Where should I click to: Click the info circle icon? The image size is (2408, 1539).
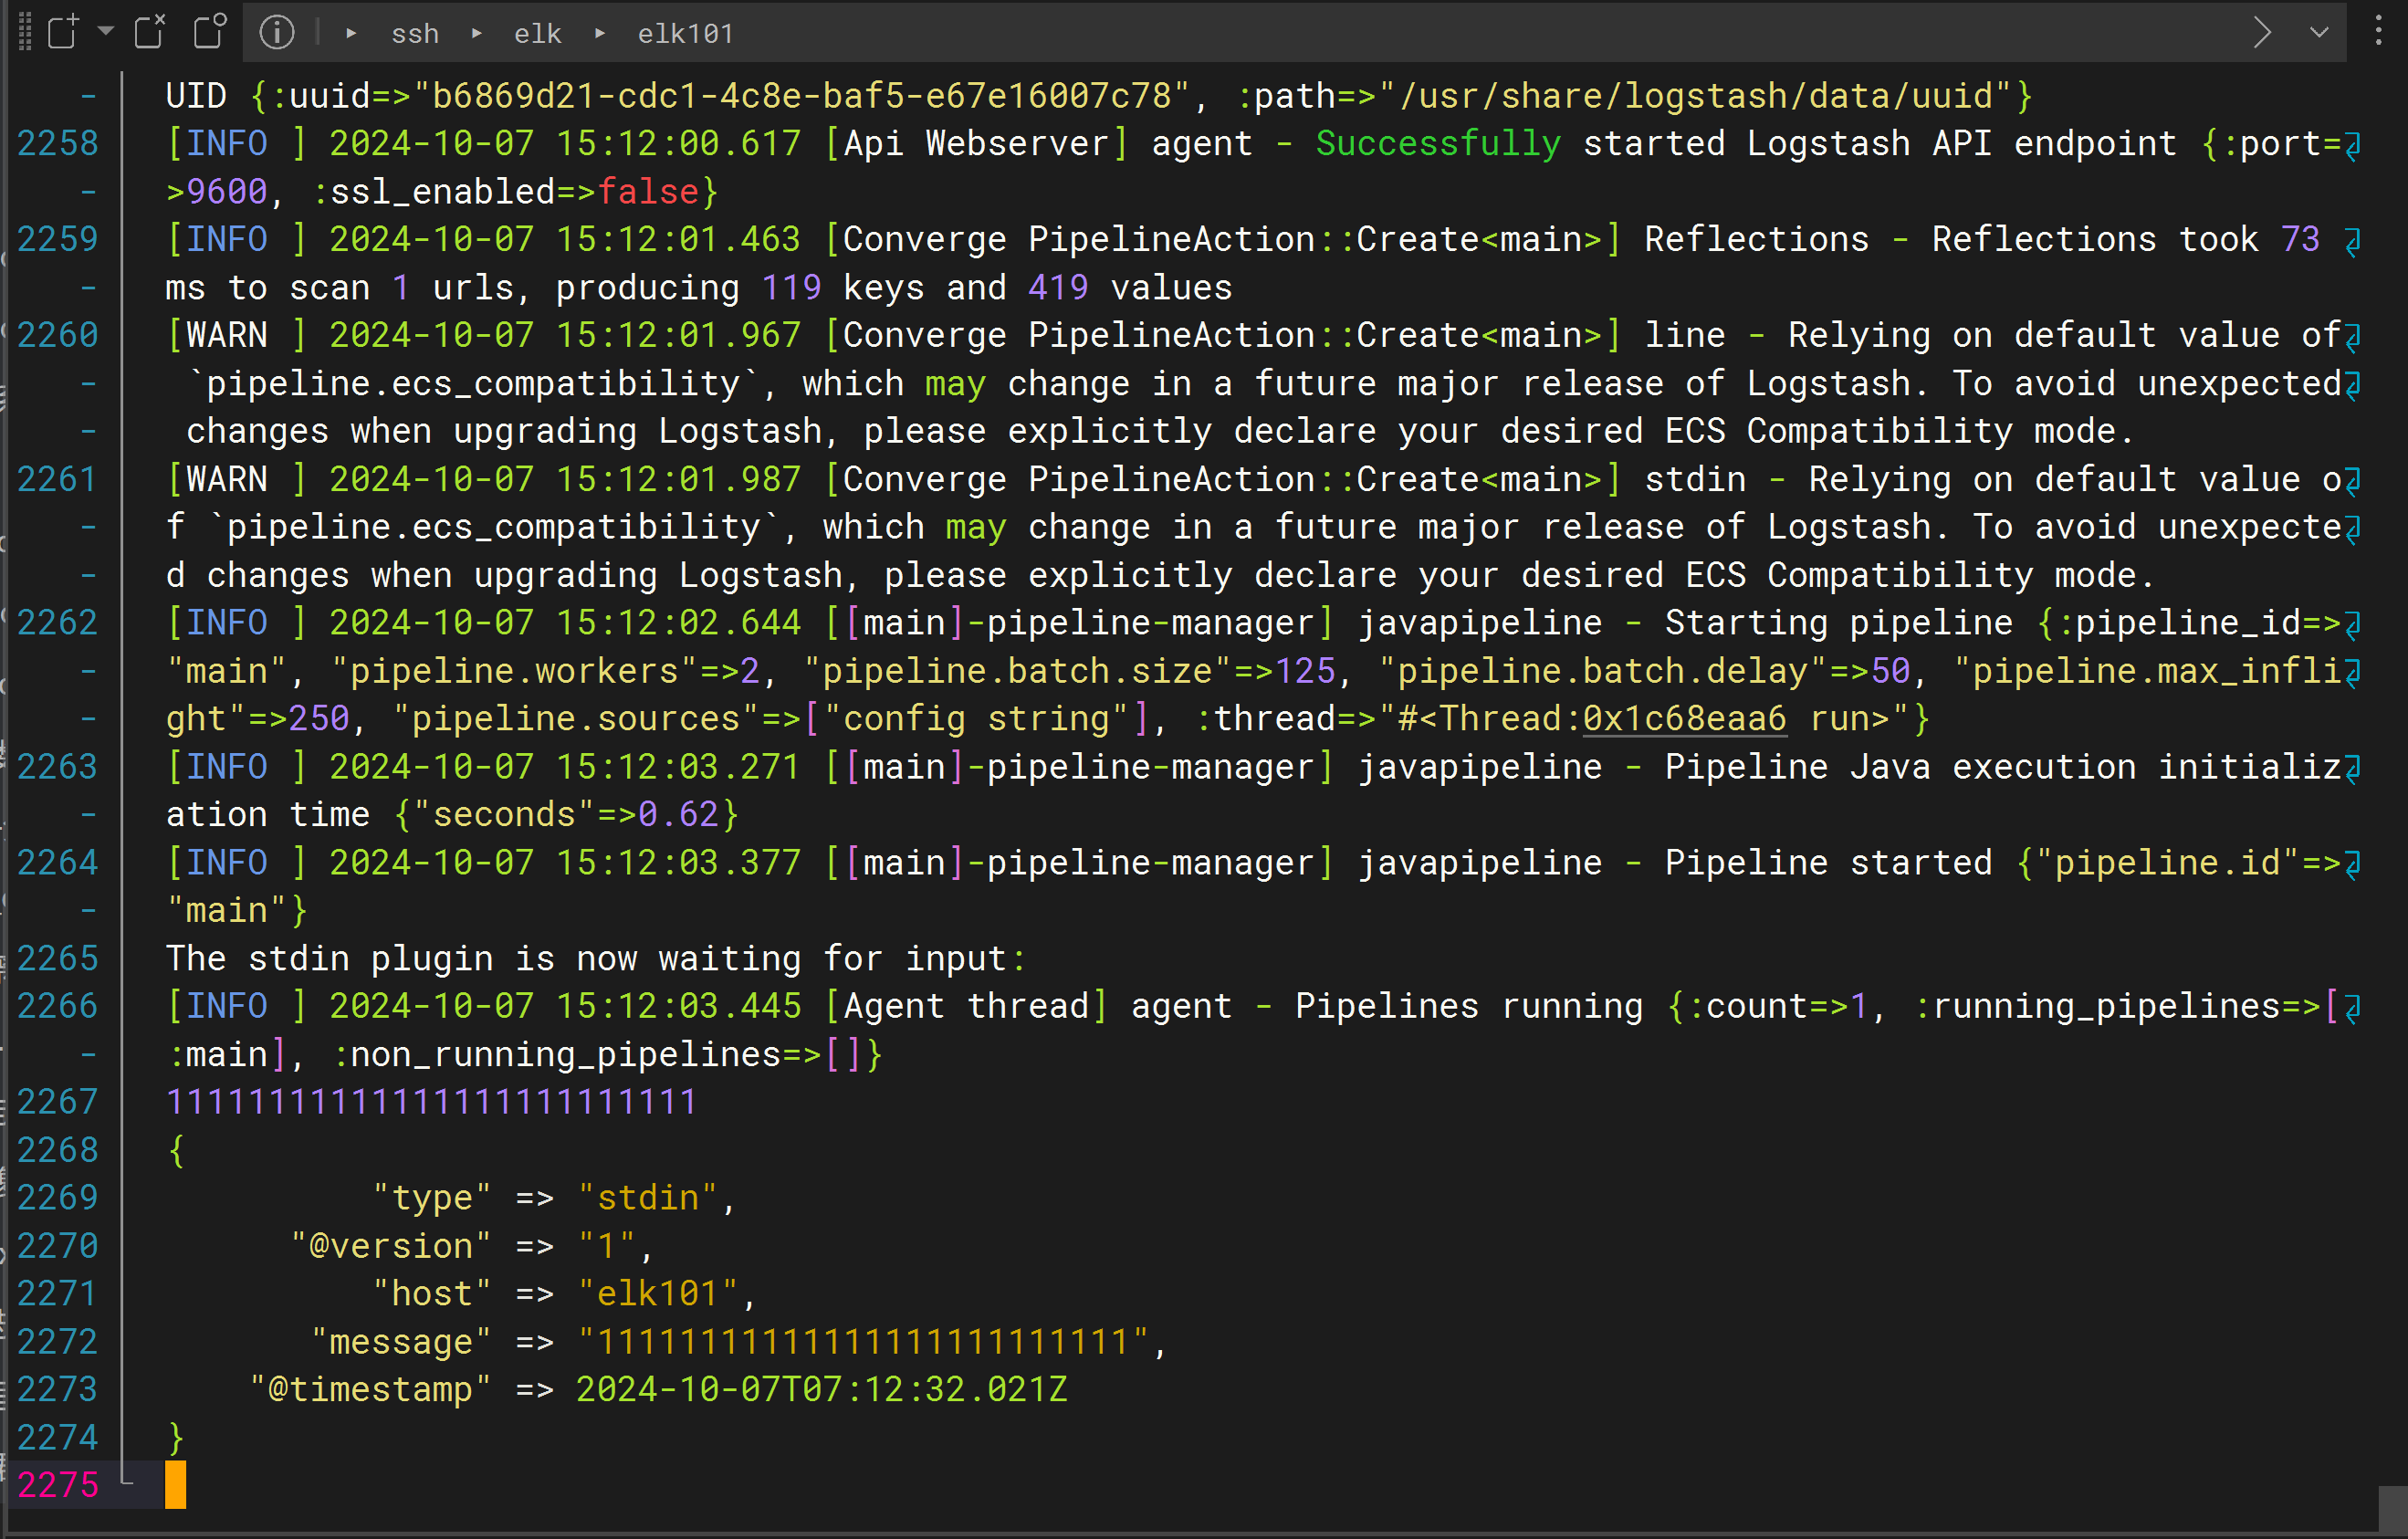pos(276,33)
